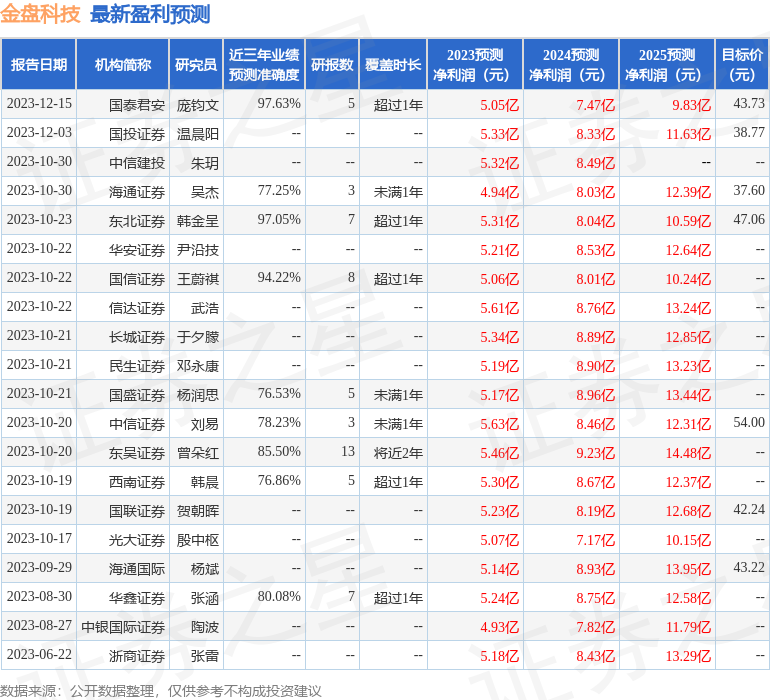
Task: Click 2025 forecast 12.64亿
Action: (688, 250)
